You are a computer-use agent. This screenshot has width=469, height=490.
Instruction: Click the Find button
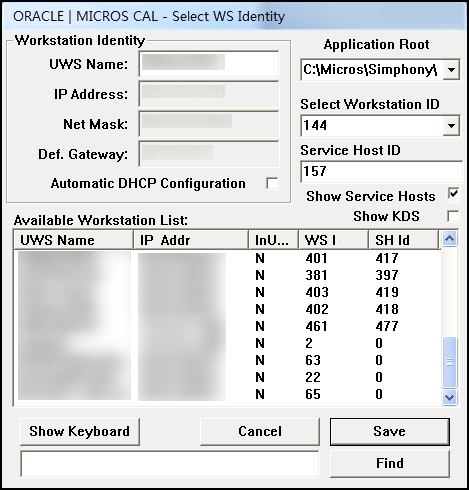point(390,463)
